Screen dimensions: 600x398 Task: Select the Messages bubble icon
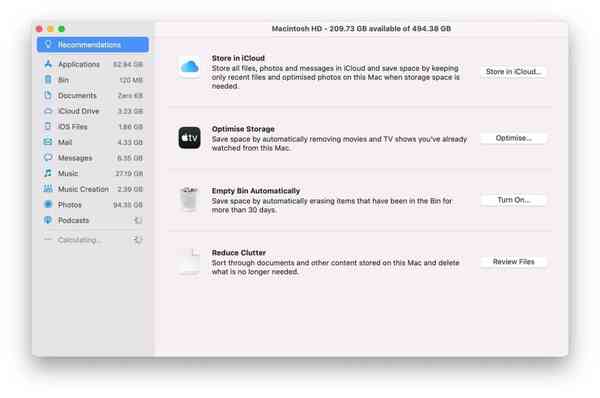click(48, 158)
